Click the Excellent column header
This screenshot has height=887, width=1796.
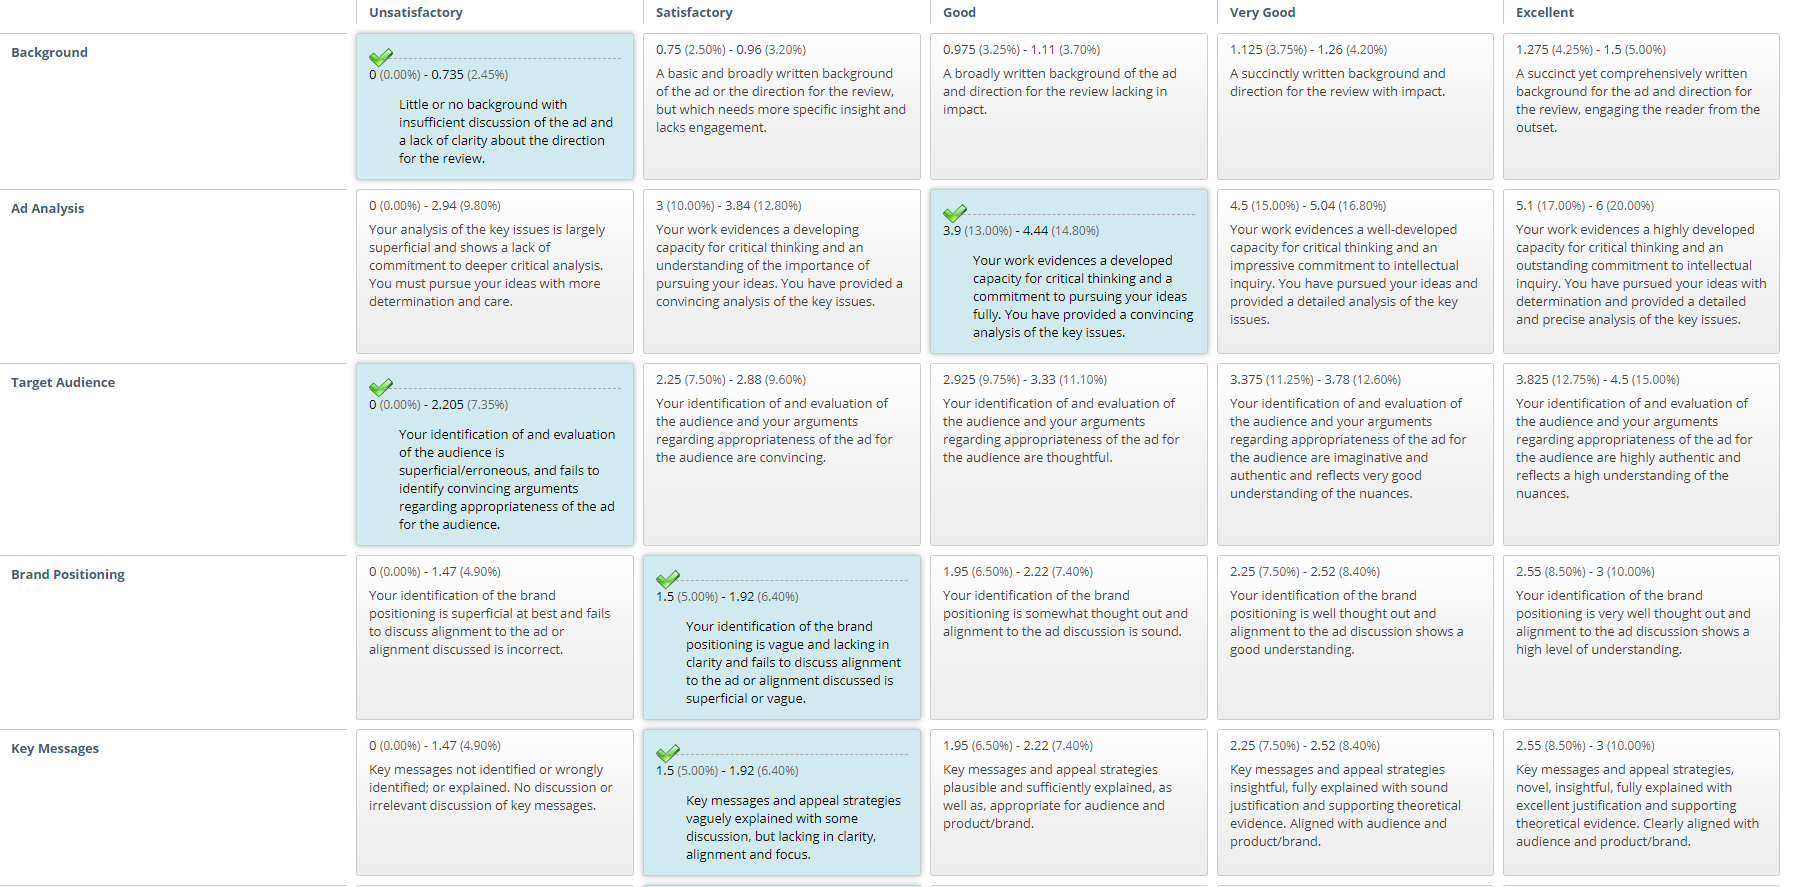1544,13
